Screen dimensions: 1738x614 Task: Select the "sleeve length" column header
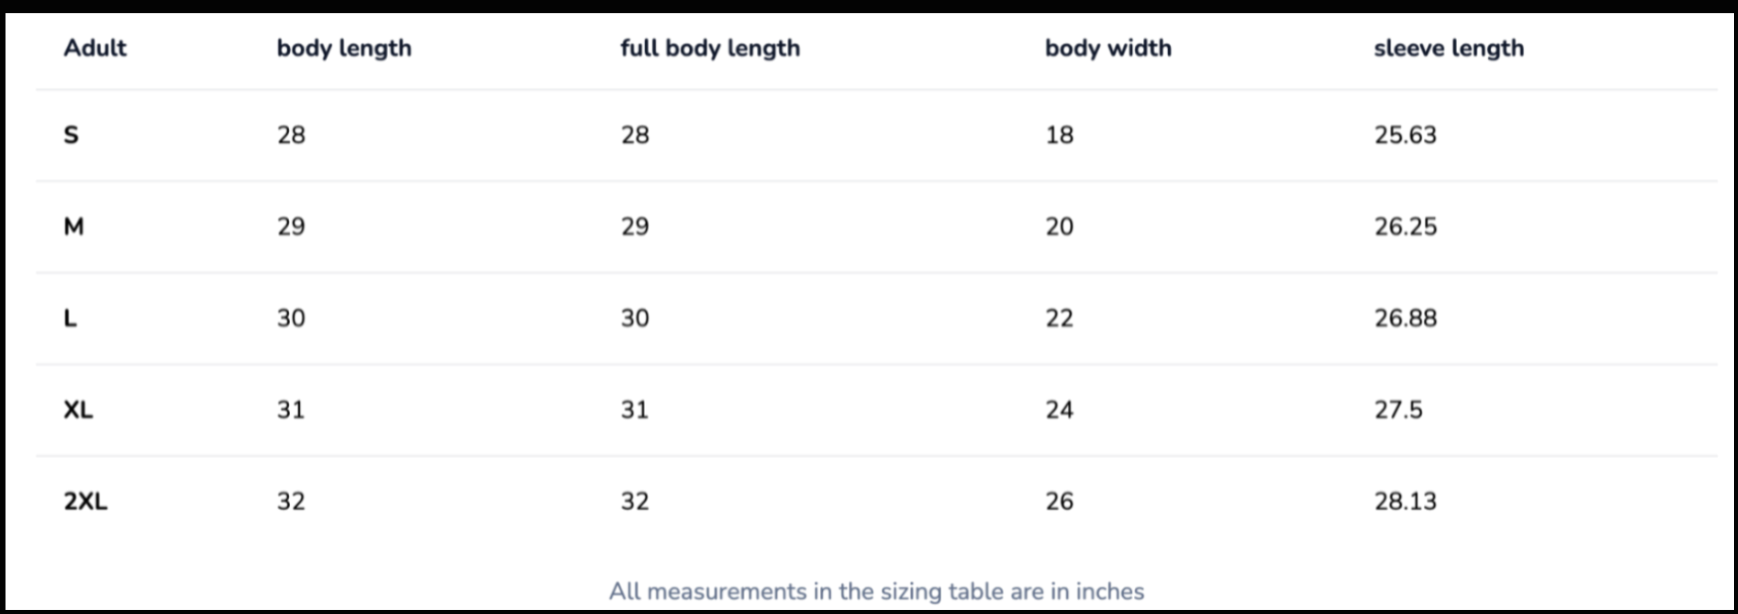tap(1448, 48)
